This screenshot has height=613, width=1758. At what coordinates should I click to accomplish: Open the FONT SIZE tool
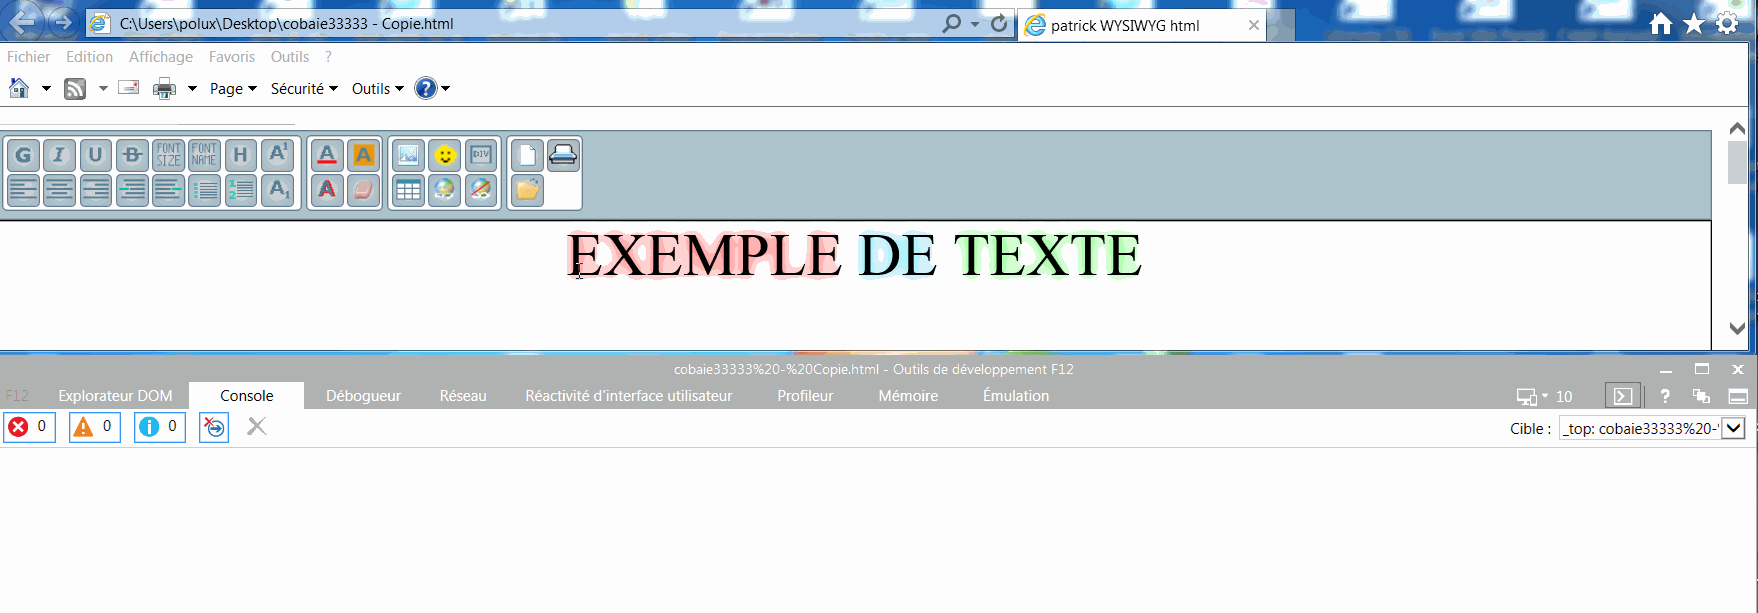168,155
